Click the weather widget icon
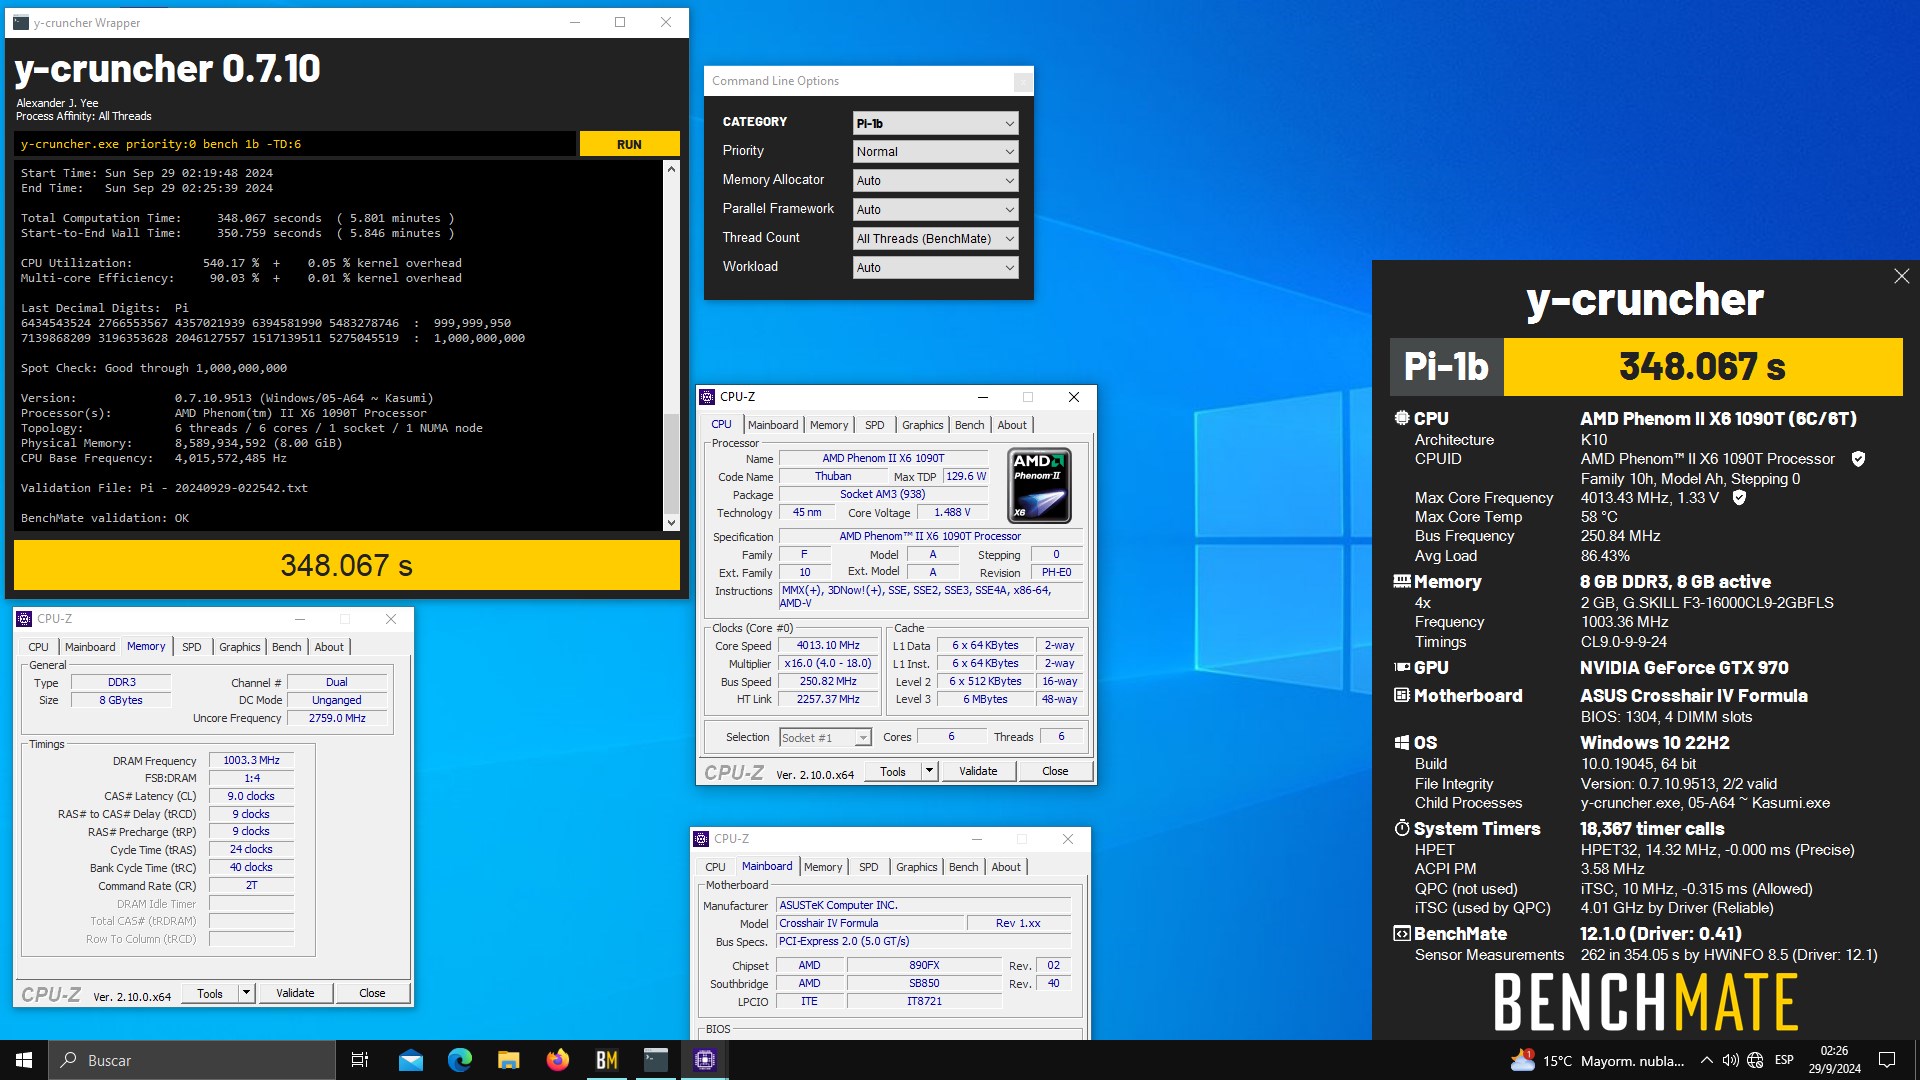 [1523, 1060]
